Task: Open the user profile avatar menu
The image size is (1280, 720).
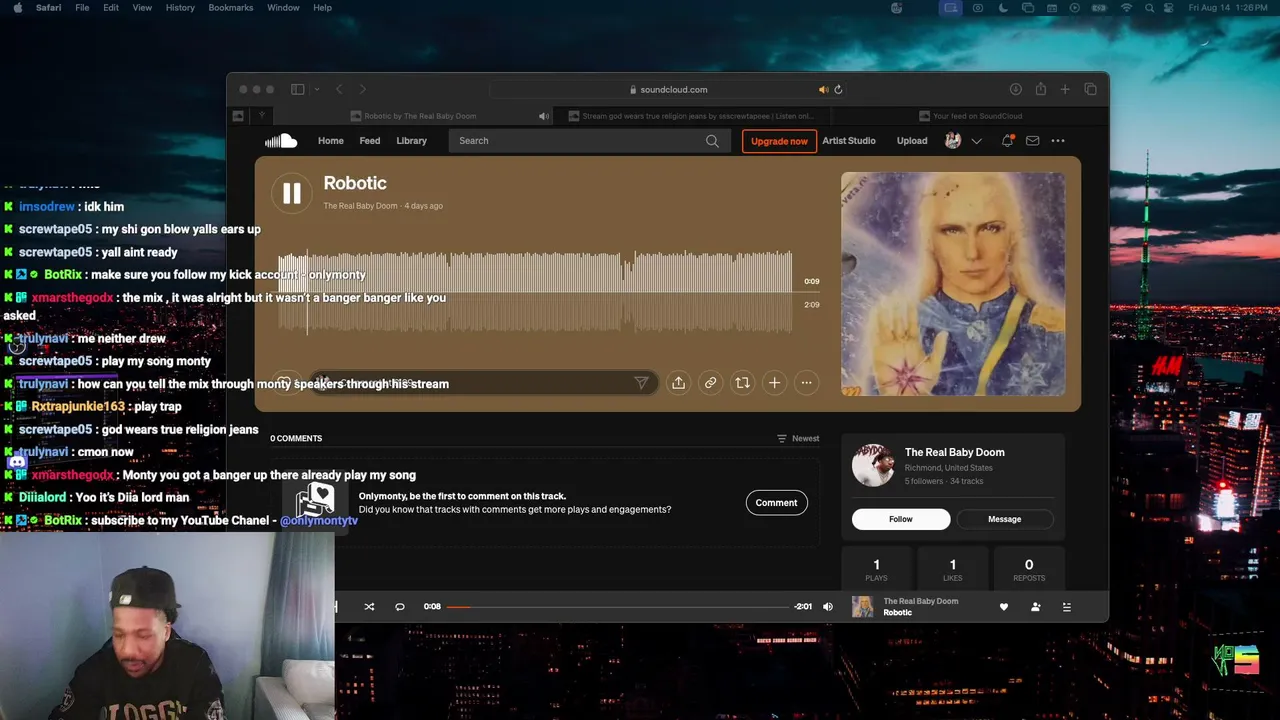Action: pos(953,141)
